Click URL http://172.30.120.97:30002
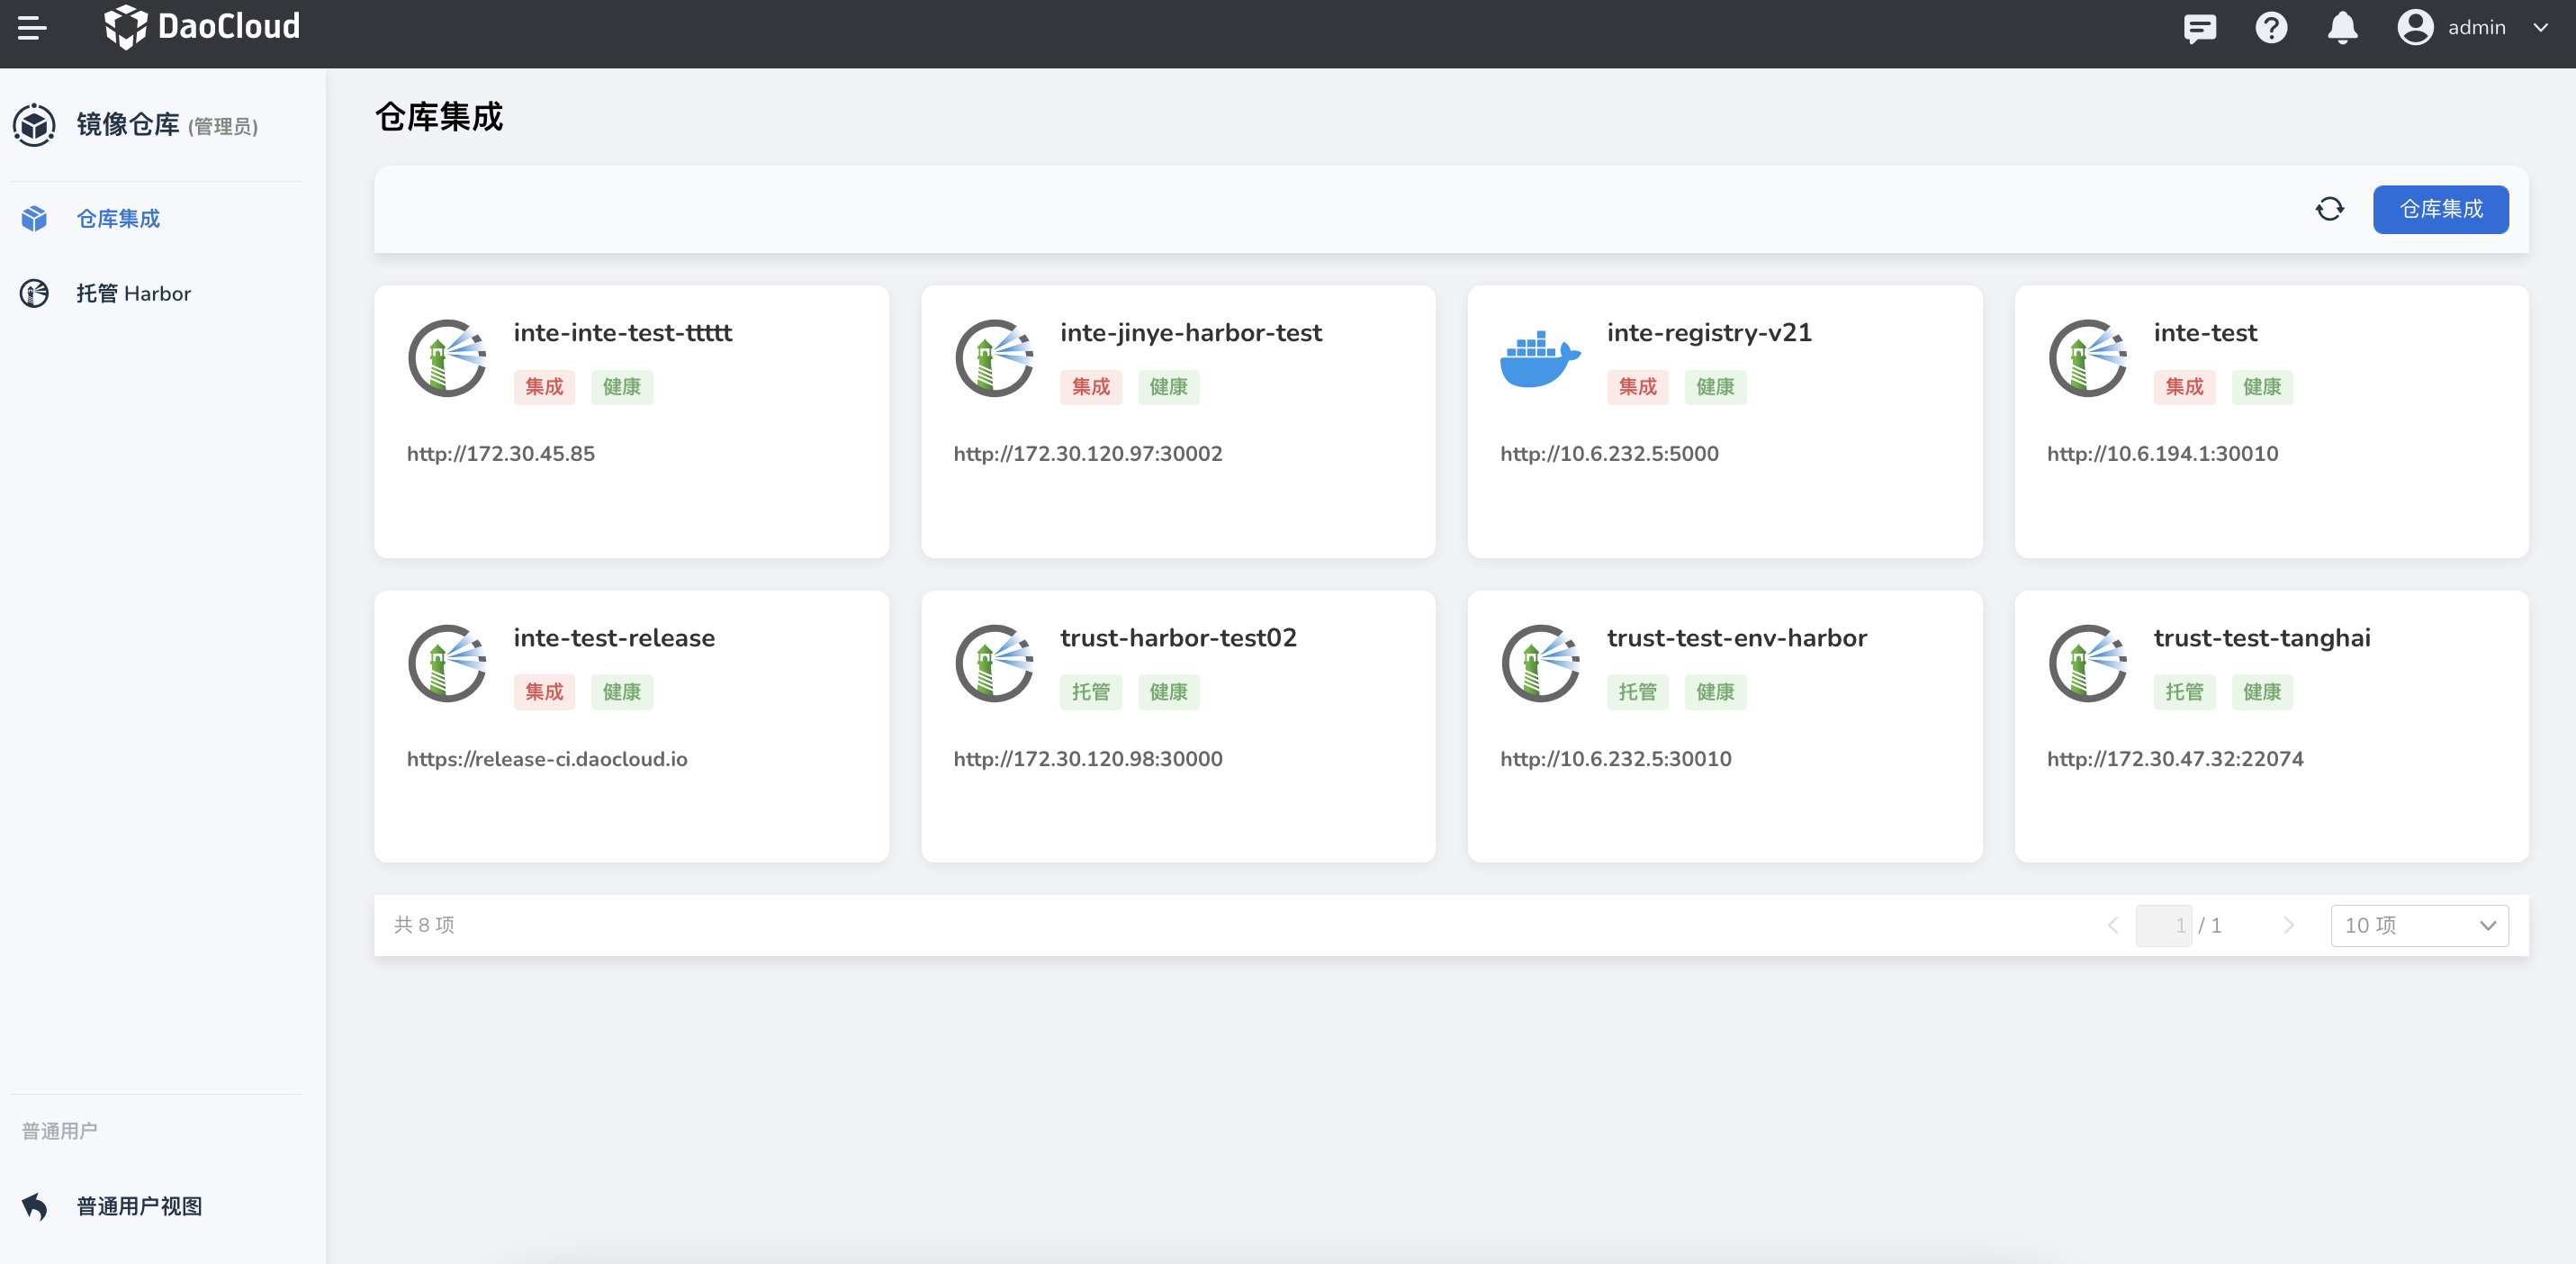Viewport: 2576px width, 1264px height. coord(1088,454)
